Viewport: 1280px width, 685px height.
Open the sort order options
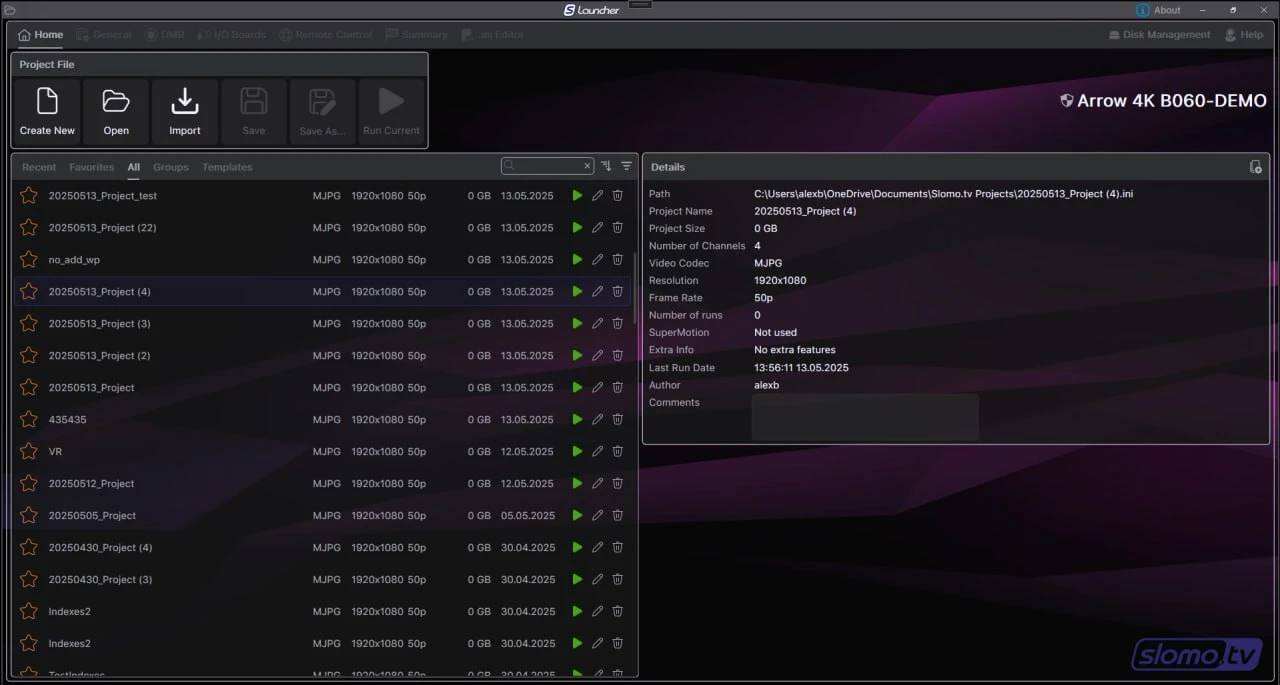[x=606, y=166]
